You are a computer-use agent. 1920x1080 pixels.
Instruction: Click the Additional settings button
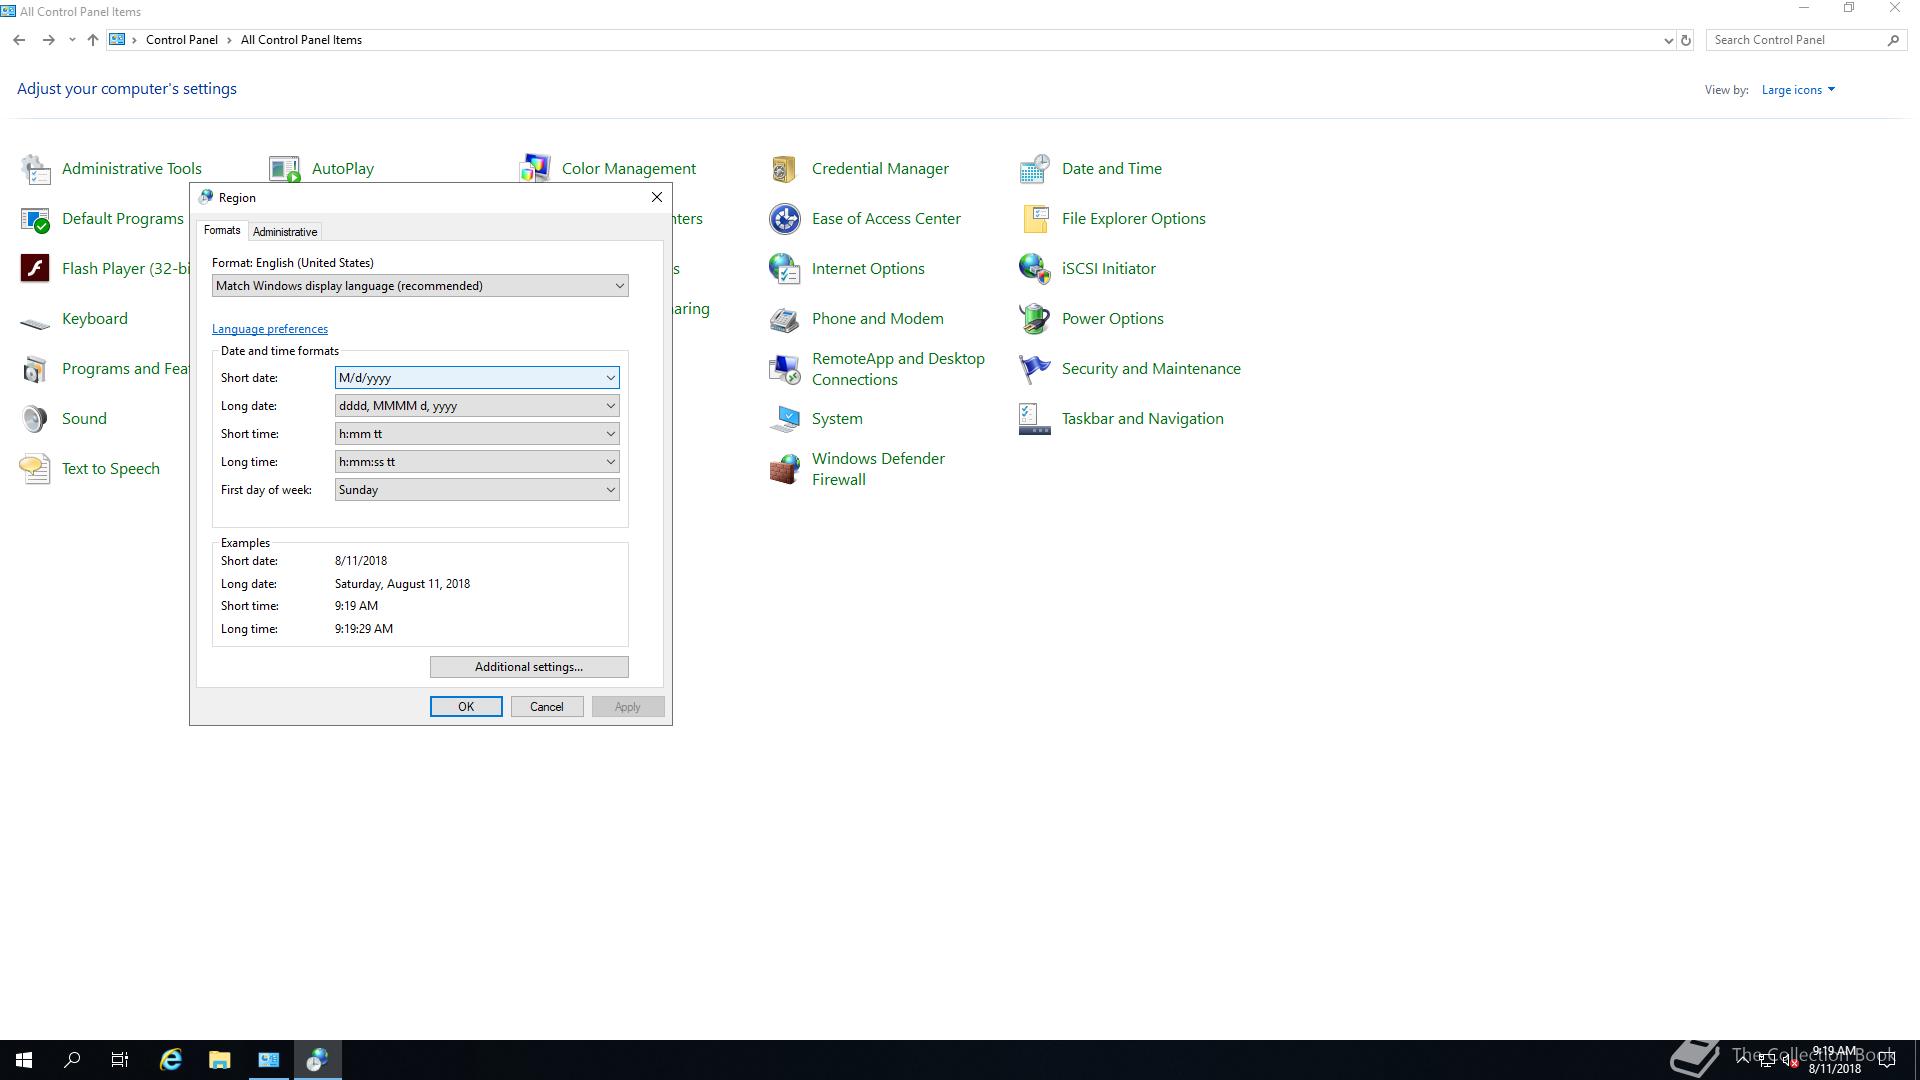(529, 667)
